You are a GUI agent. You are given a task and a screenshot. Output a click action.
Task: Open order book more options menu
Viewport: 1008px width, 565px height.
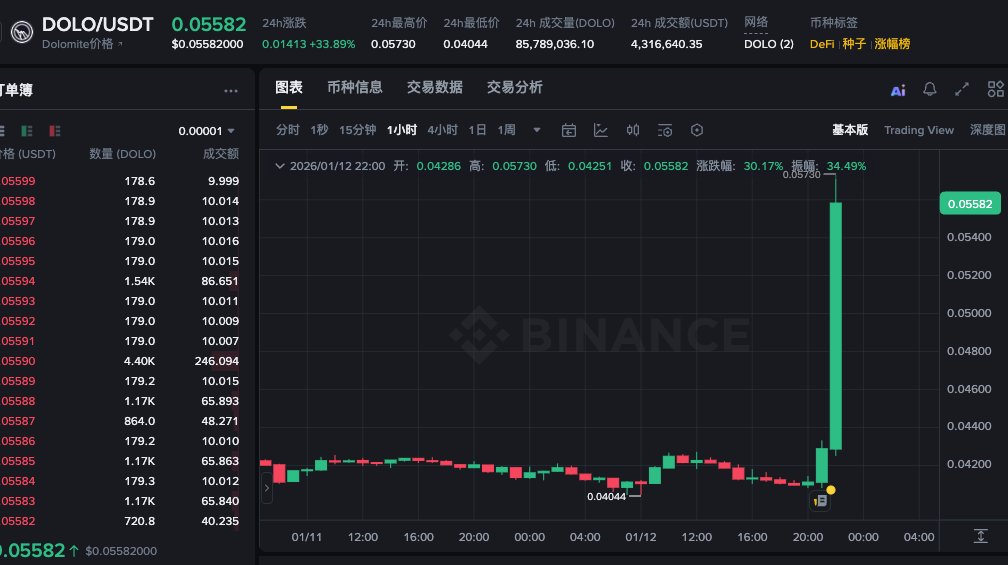point(231,91)
